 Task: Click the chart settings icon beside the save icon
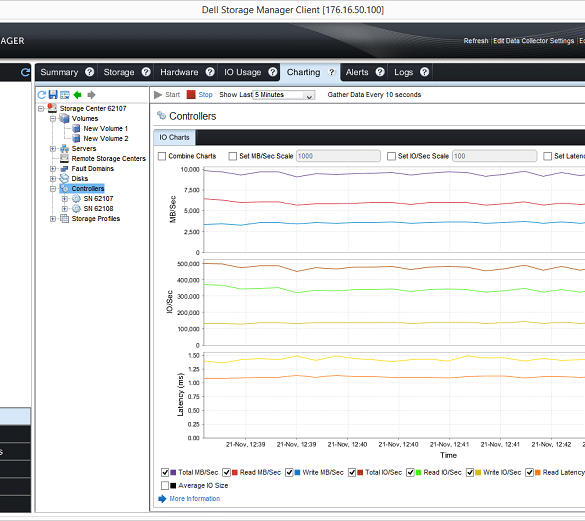tap(65, 95)
